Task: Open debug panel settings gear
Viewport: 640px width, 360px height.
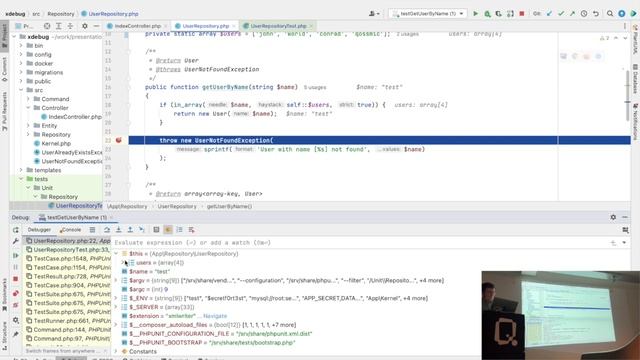Action: 613,217
